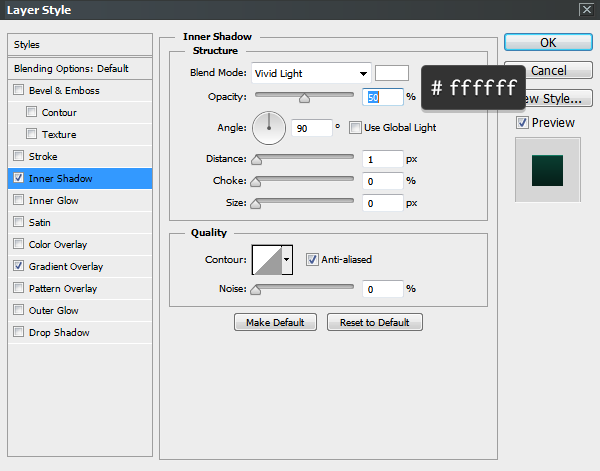Select Blending Options: Default entry
Viewport: 600px width, 471px height.
[71, 68]
